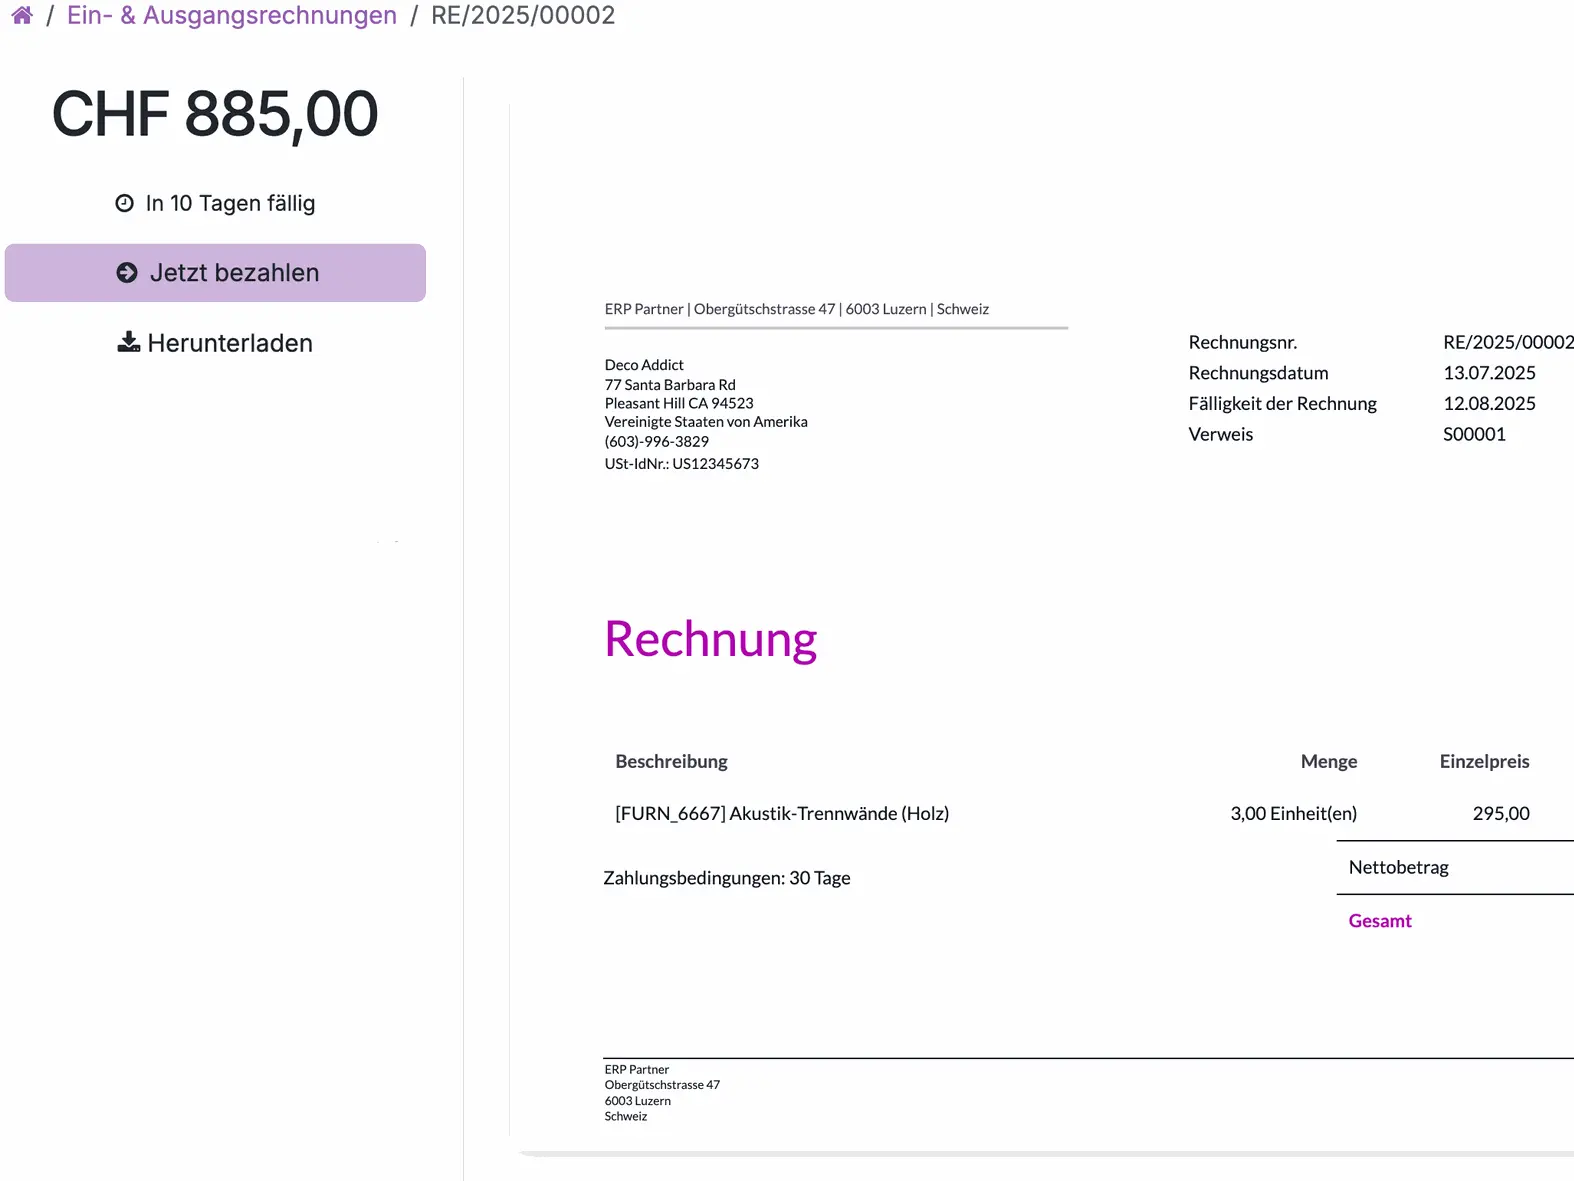Select the Rechnung document heading

tap(710, 639)
